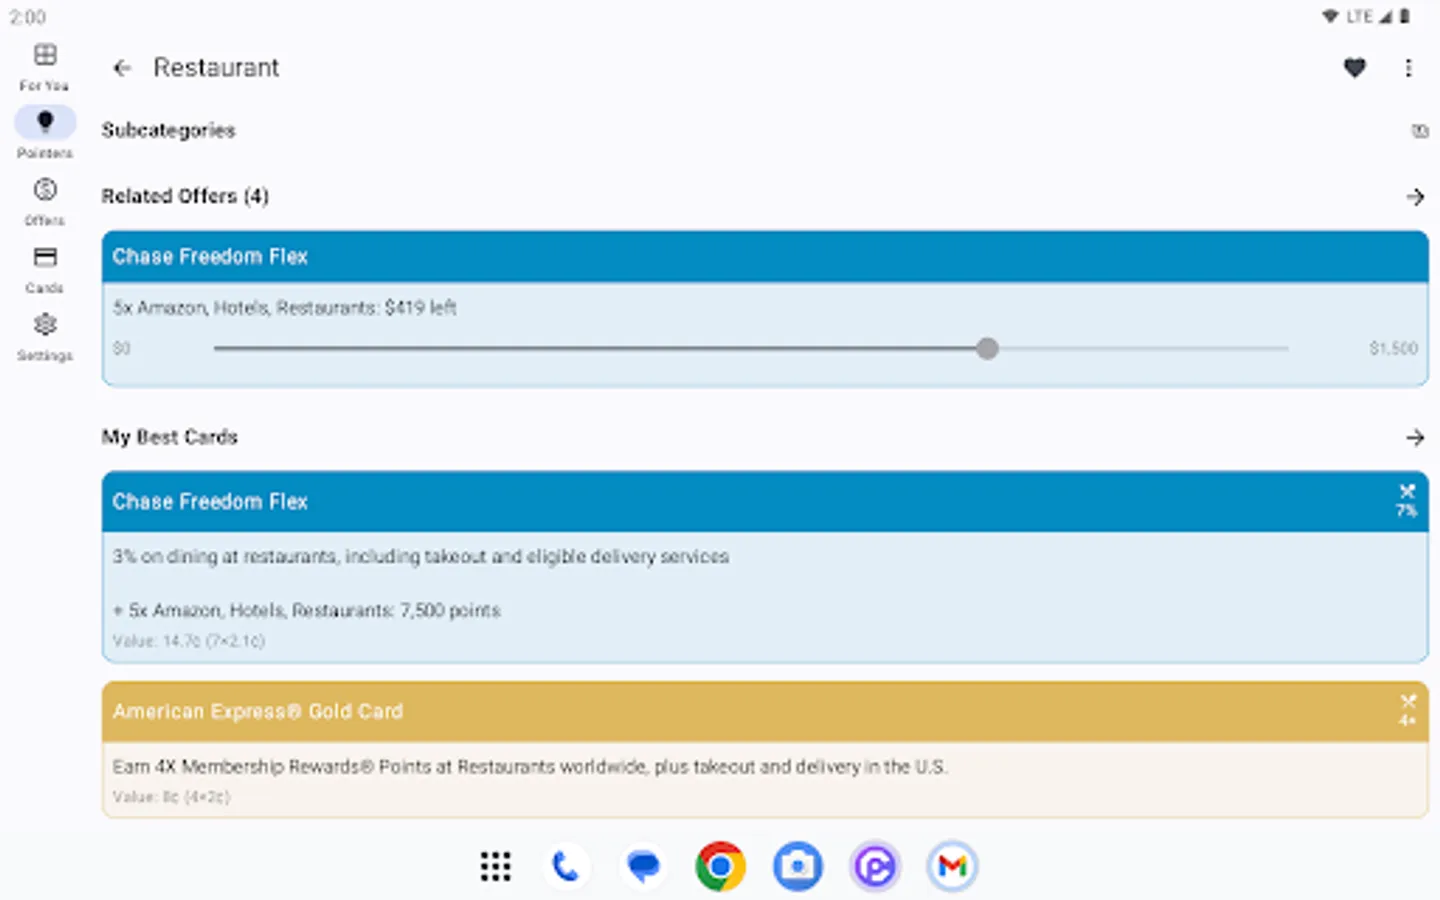Launch the purple P app from dock
1440x900 pixels.
875,866
